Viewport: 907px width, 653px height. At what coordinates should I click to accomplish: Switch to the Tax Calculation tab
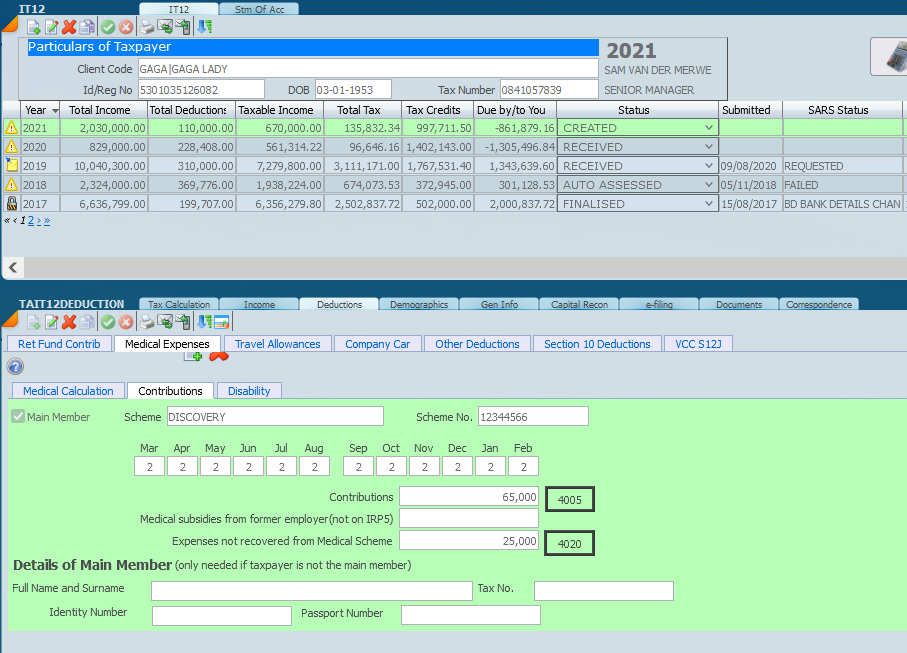coord(178,304)
